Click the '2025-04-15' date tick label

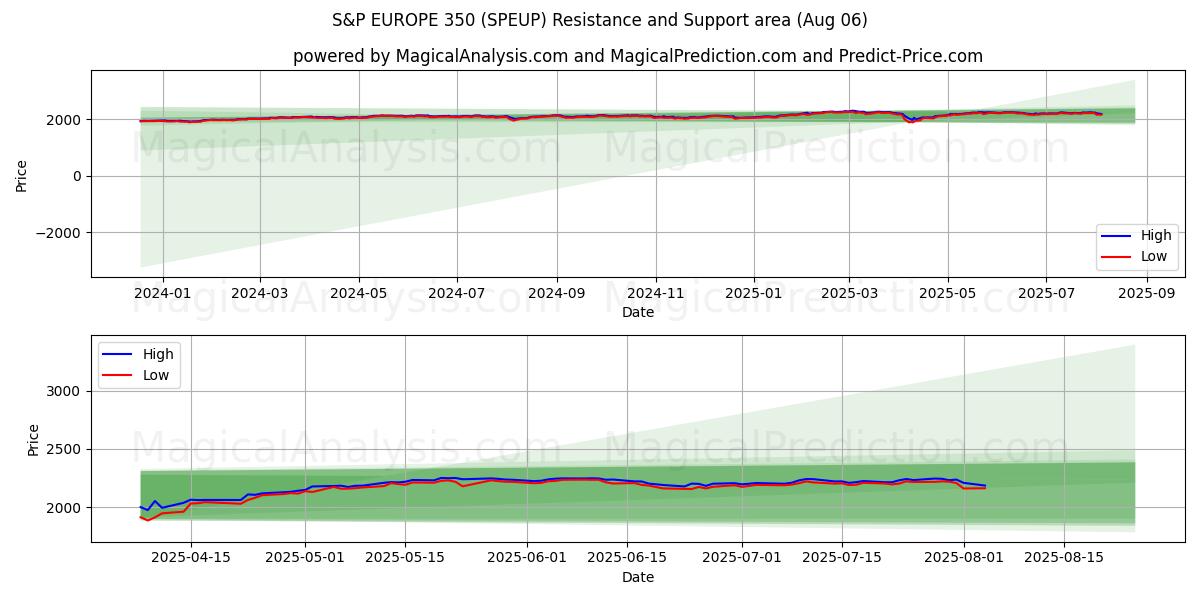(190, 559)
